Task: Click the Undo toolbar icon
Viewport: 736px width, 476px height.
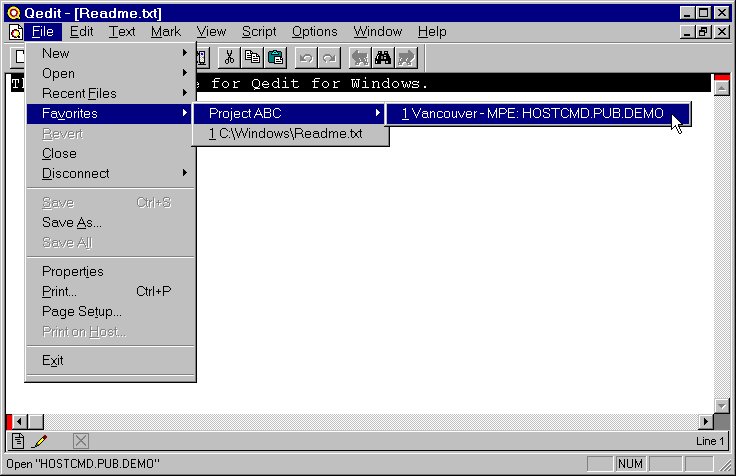Action: click(x=306, y=58)
